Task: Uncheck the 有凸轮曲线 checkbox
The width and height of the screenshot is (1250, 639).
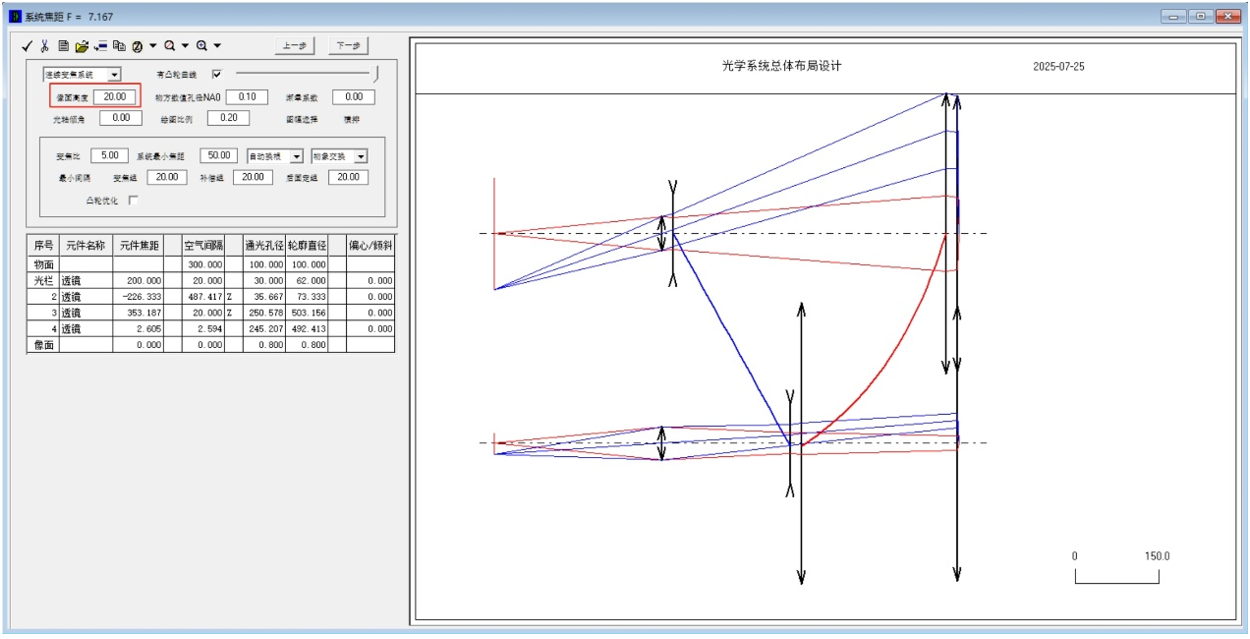Action: click(x=217, y=74)
